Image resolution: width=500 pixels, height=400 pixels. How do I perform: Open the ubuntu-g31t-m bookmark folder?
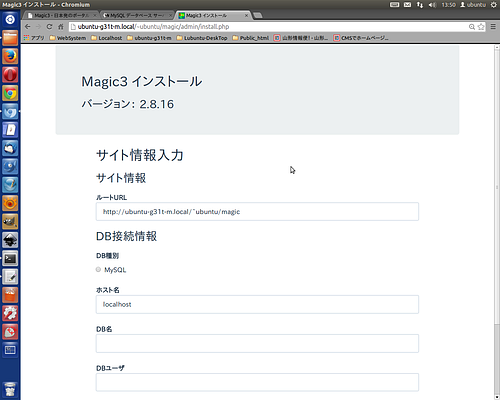click(149, 38)
